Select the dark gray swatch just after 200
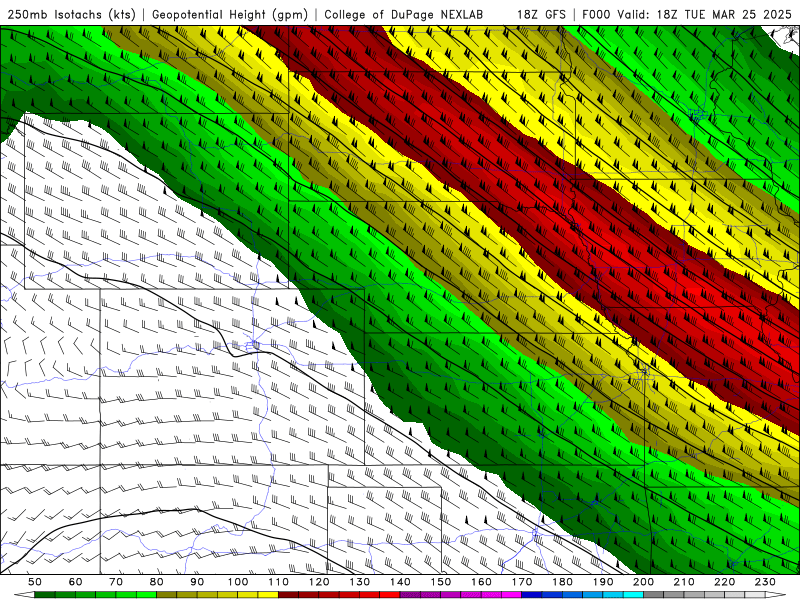Screen dimensions: 800x600 pyautogui.click(x=654, y=595)
